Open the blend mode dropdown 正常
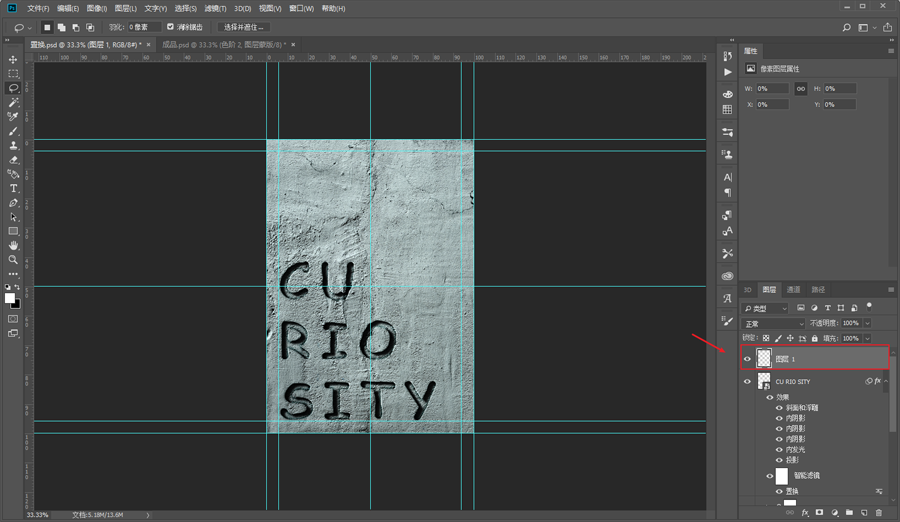Image resolution: width=900 pixels, height=522 pixels. 773,324
